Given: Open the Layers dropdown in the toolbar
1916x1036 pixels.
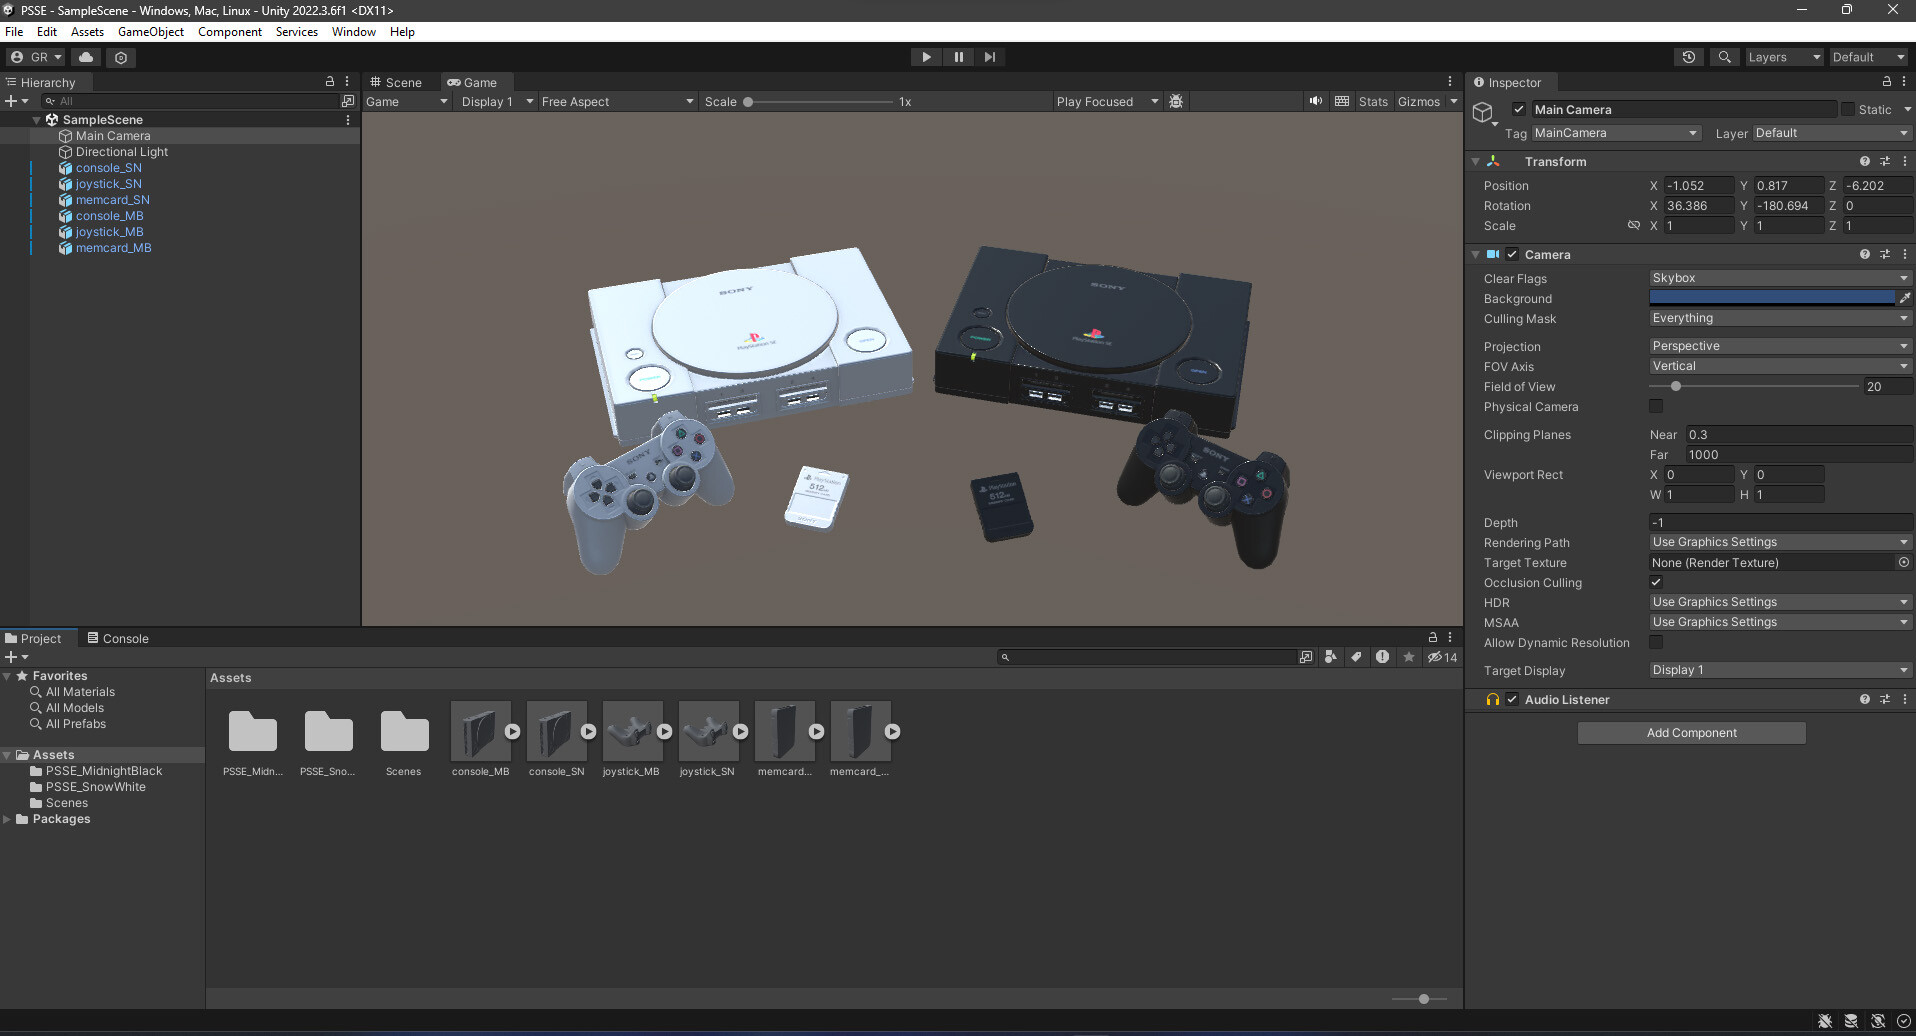Looking at the screenshot, I should click(1783, 57).
